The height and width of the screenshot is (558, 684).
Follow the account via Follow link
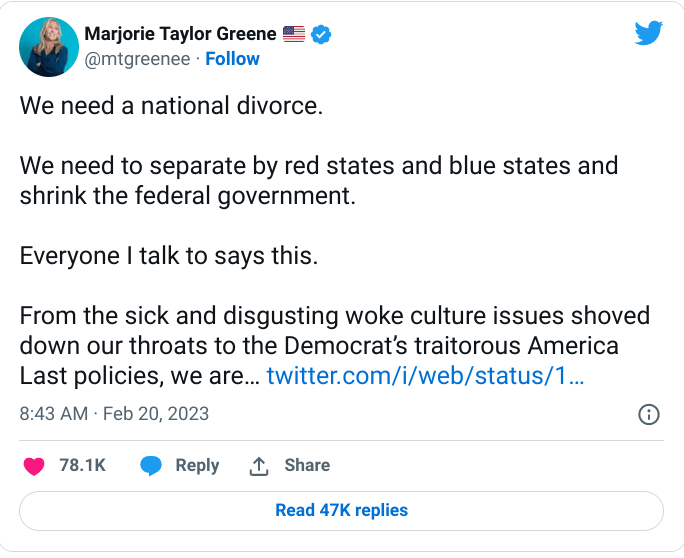coord(232,59)
